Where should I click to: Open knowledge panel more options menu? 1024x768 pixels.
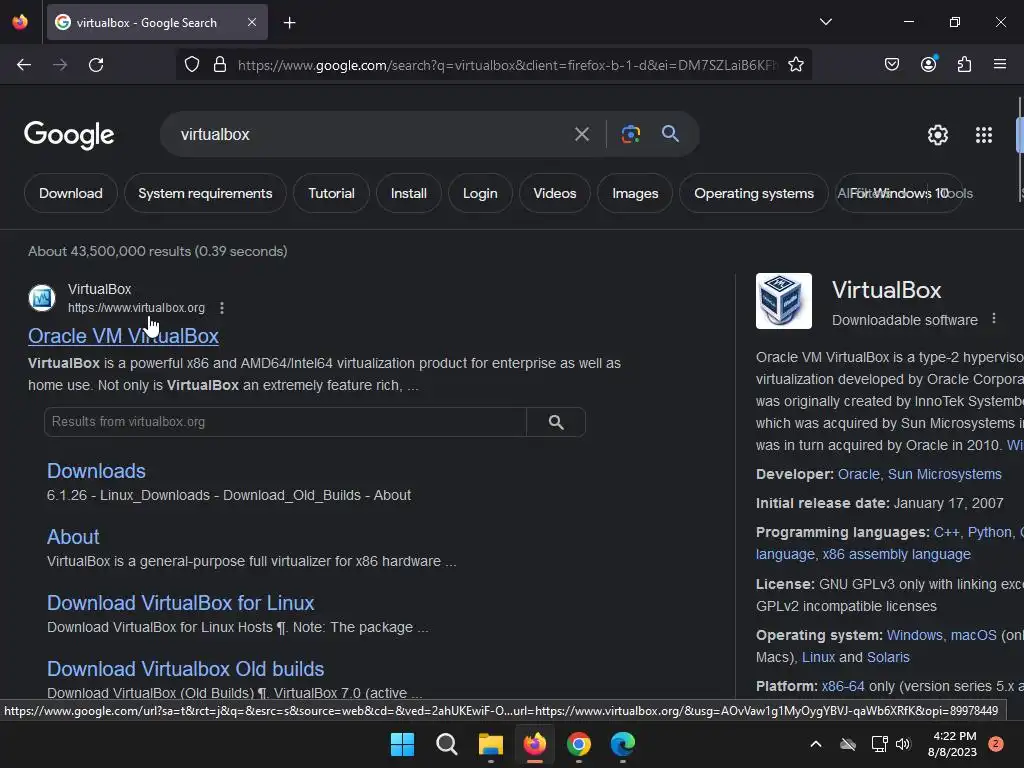pos(994,318)
